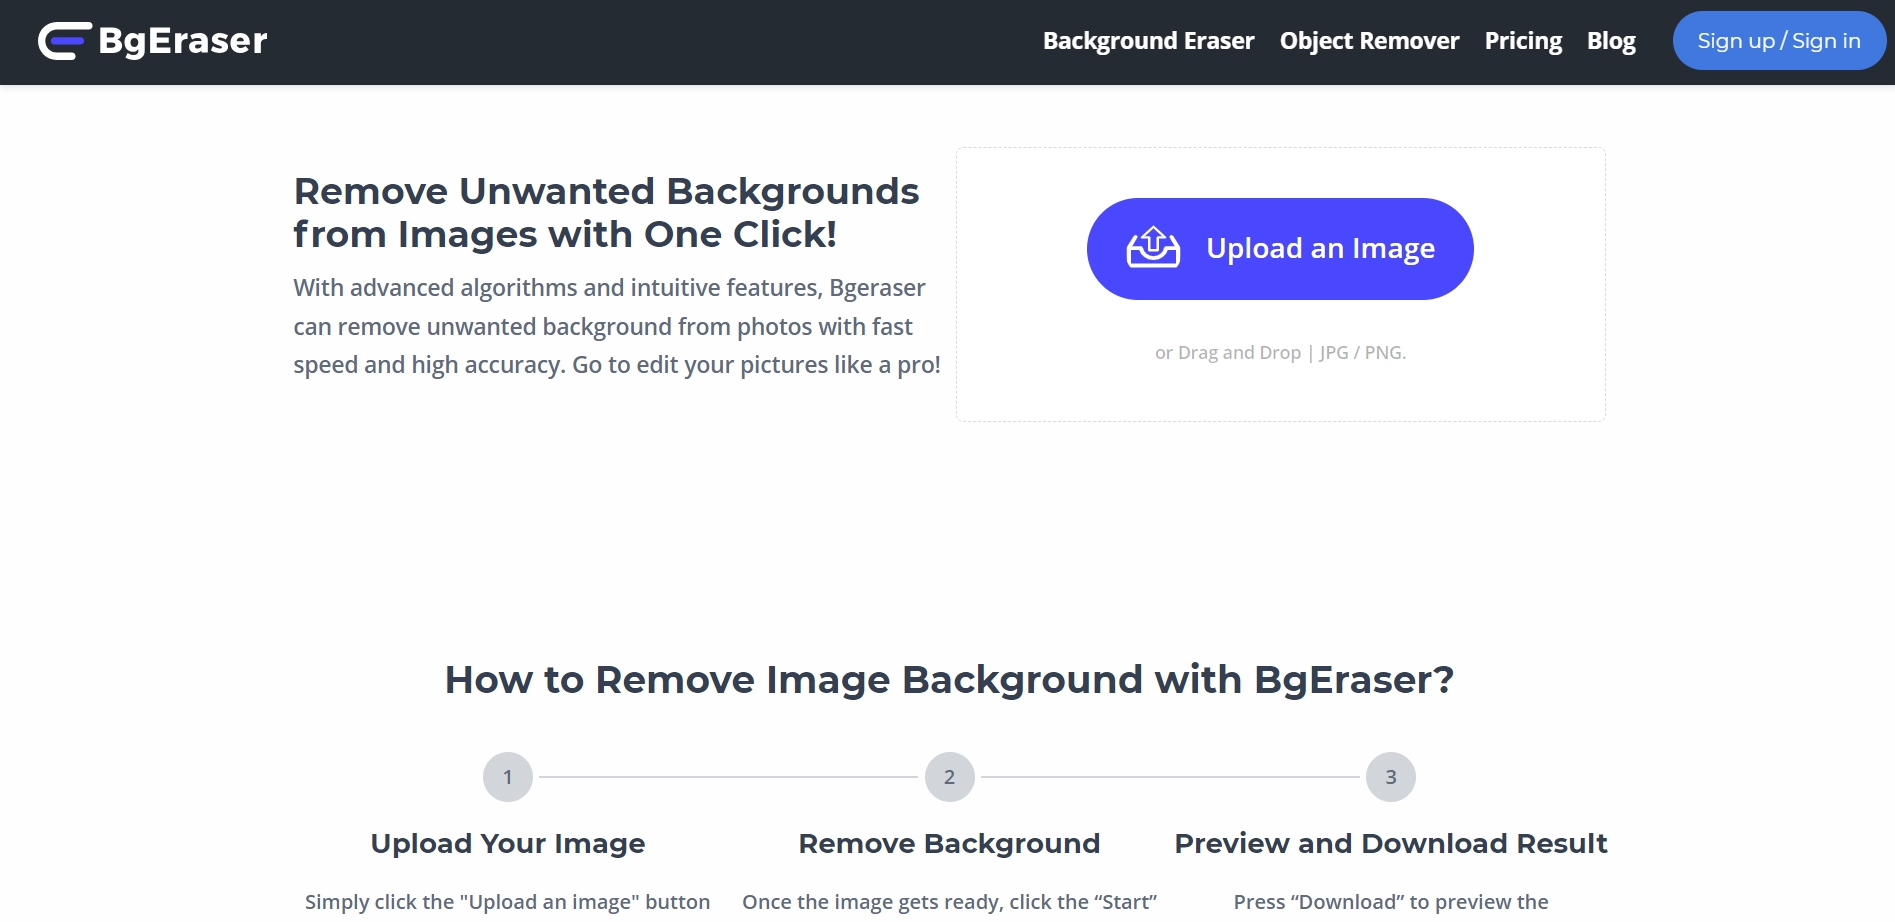
Task: Select step circle 1 in the how-to guide
Action: click(509, 776)
